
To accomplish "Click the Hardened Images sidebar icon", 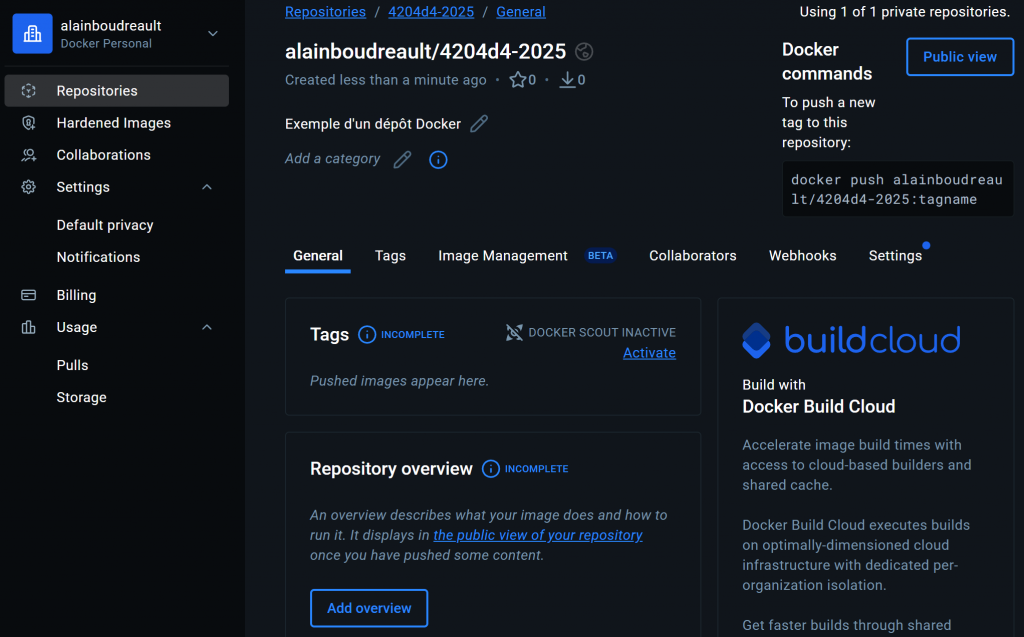I will [29, 123].
